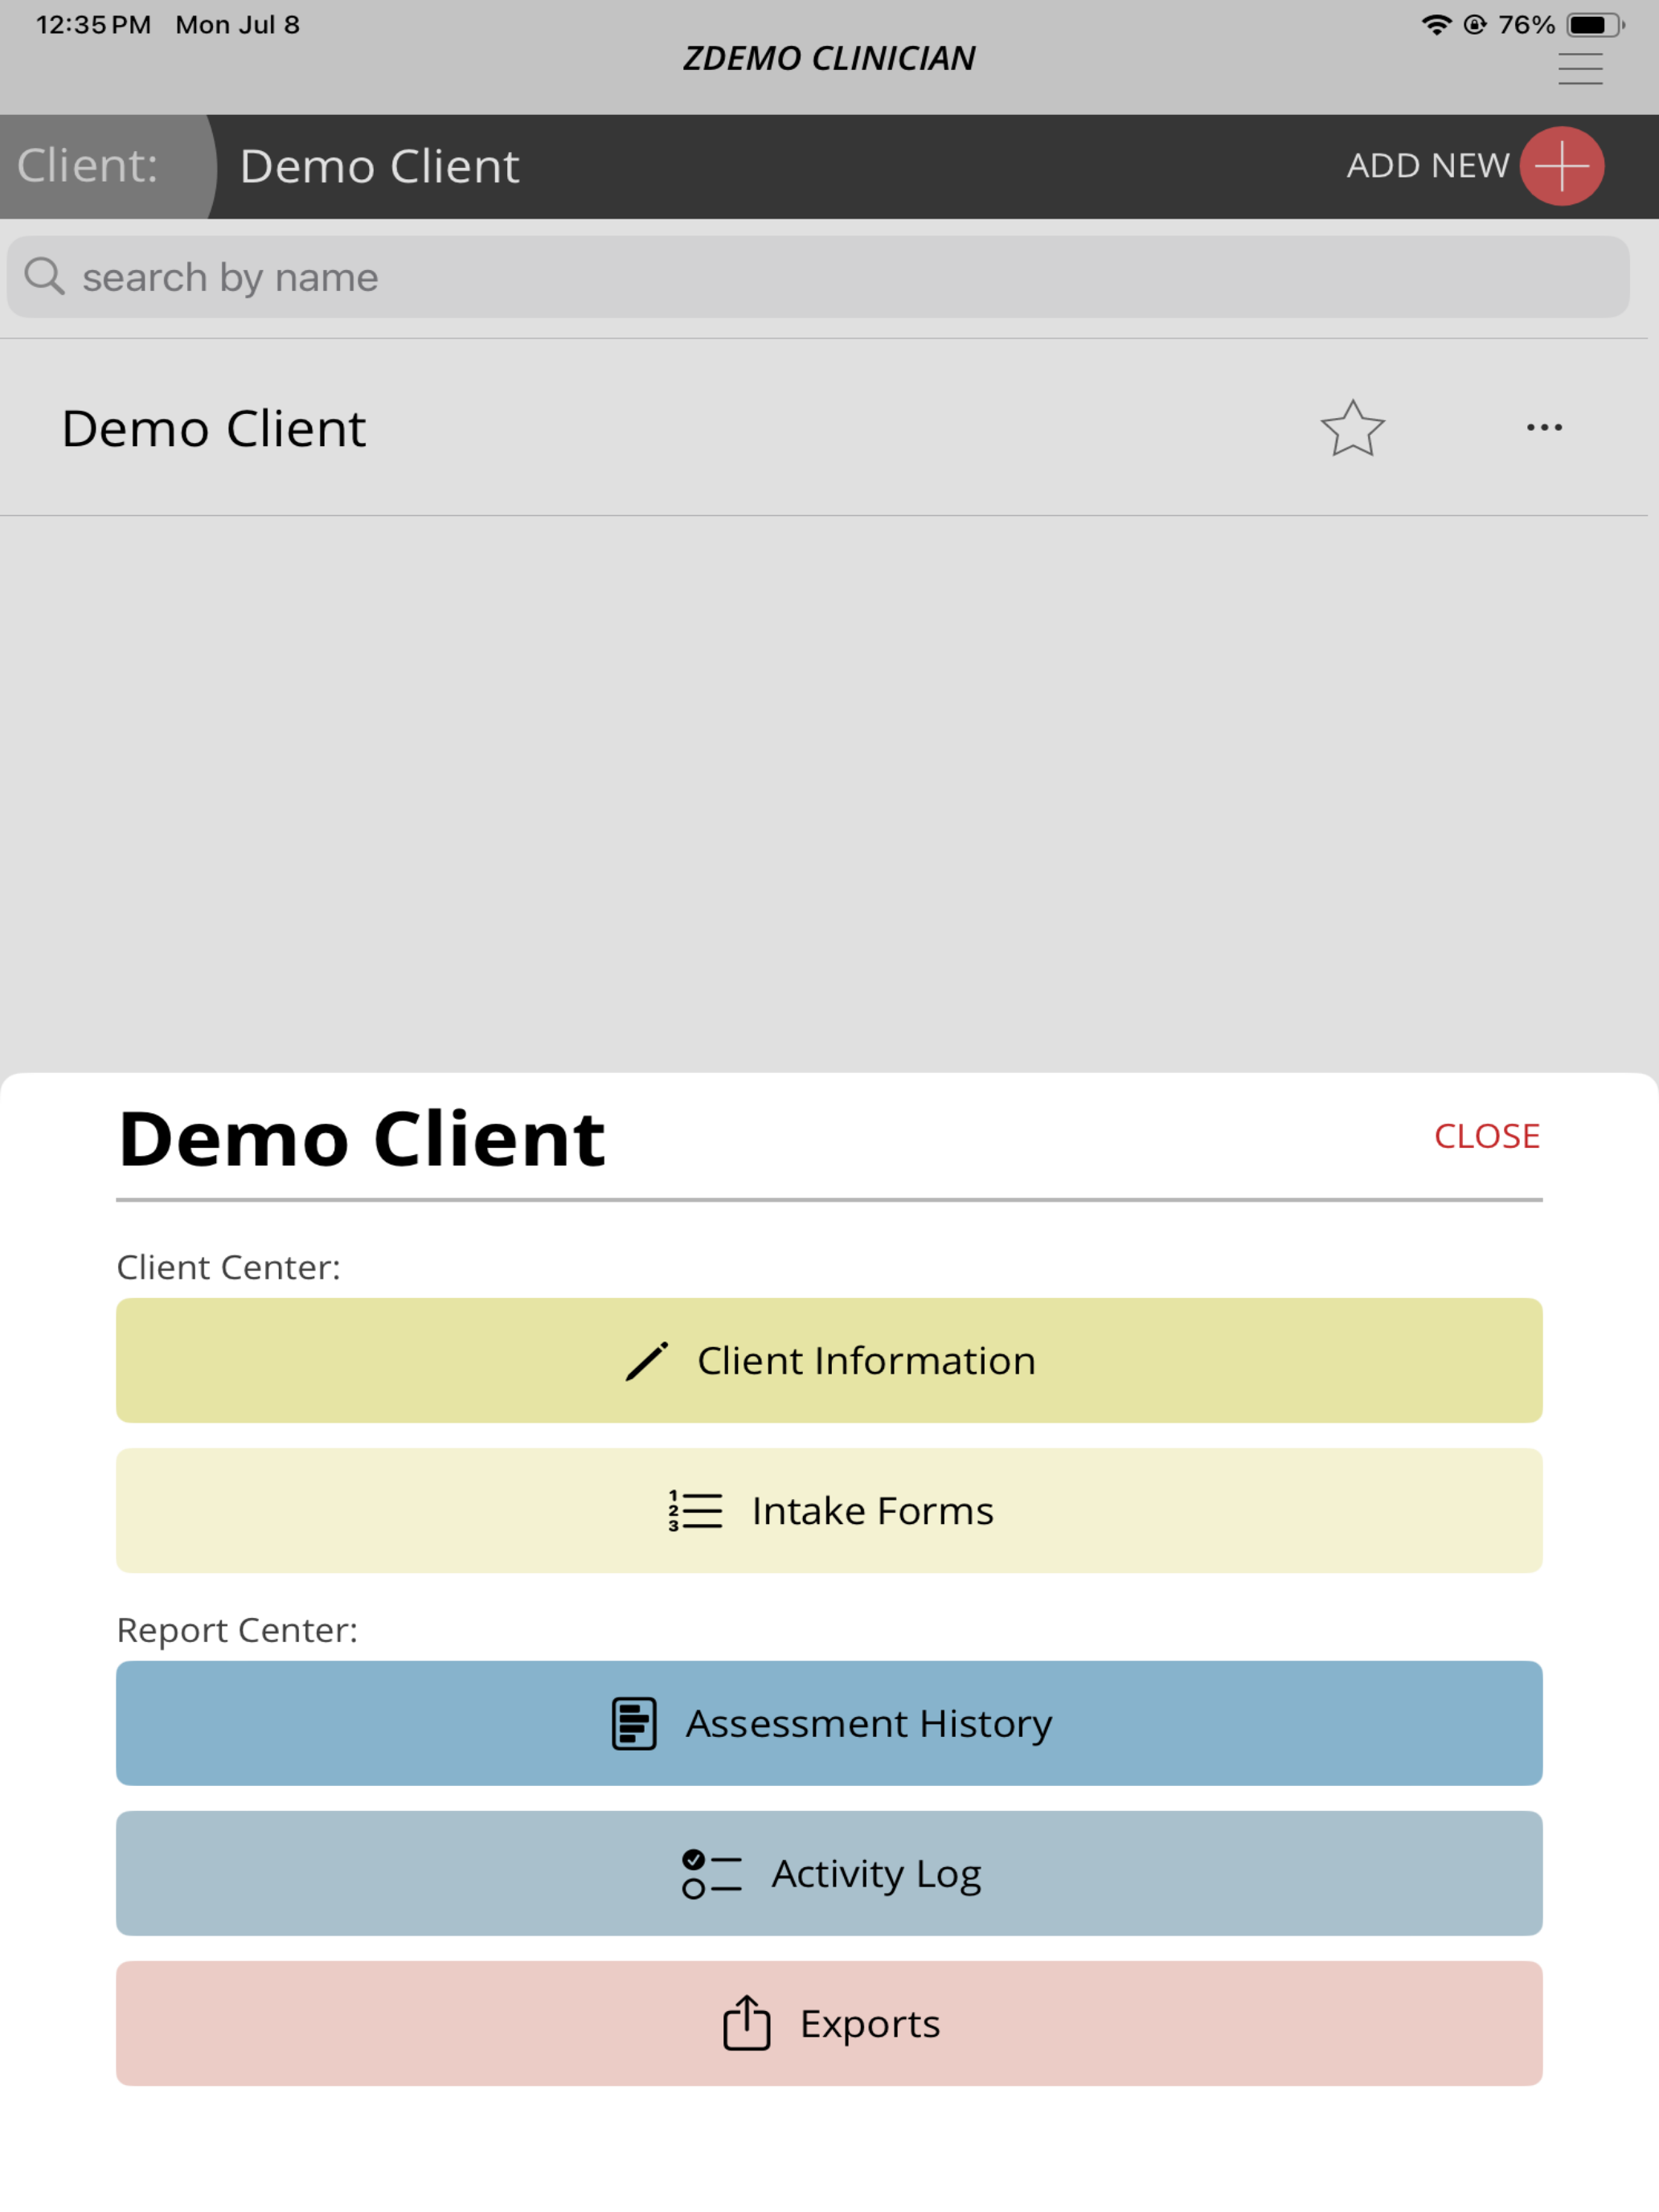The width and height of the screenshot is (1659, 2212).
Task: Open the hamburger menu icon
Action: tap(1580, 69)
